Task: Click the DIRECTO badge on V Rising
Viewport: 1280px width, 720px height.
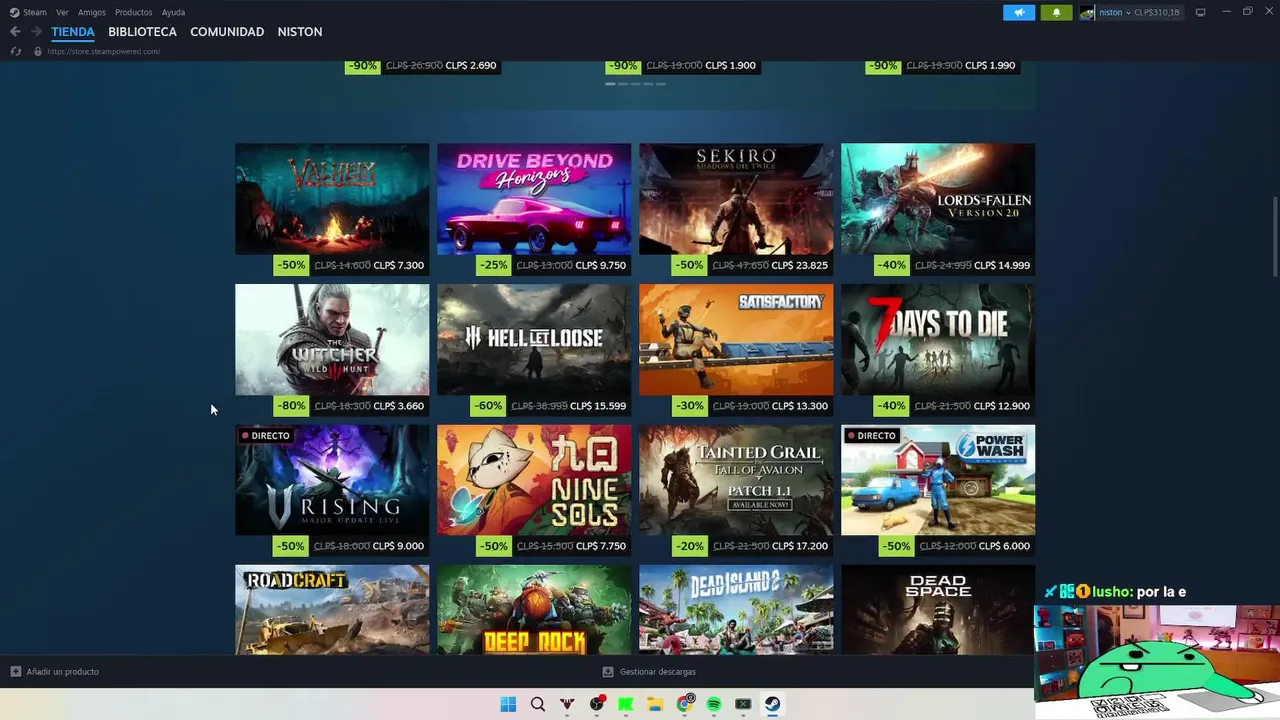Action: 266,436
